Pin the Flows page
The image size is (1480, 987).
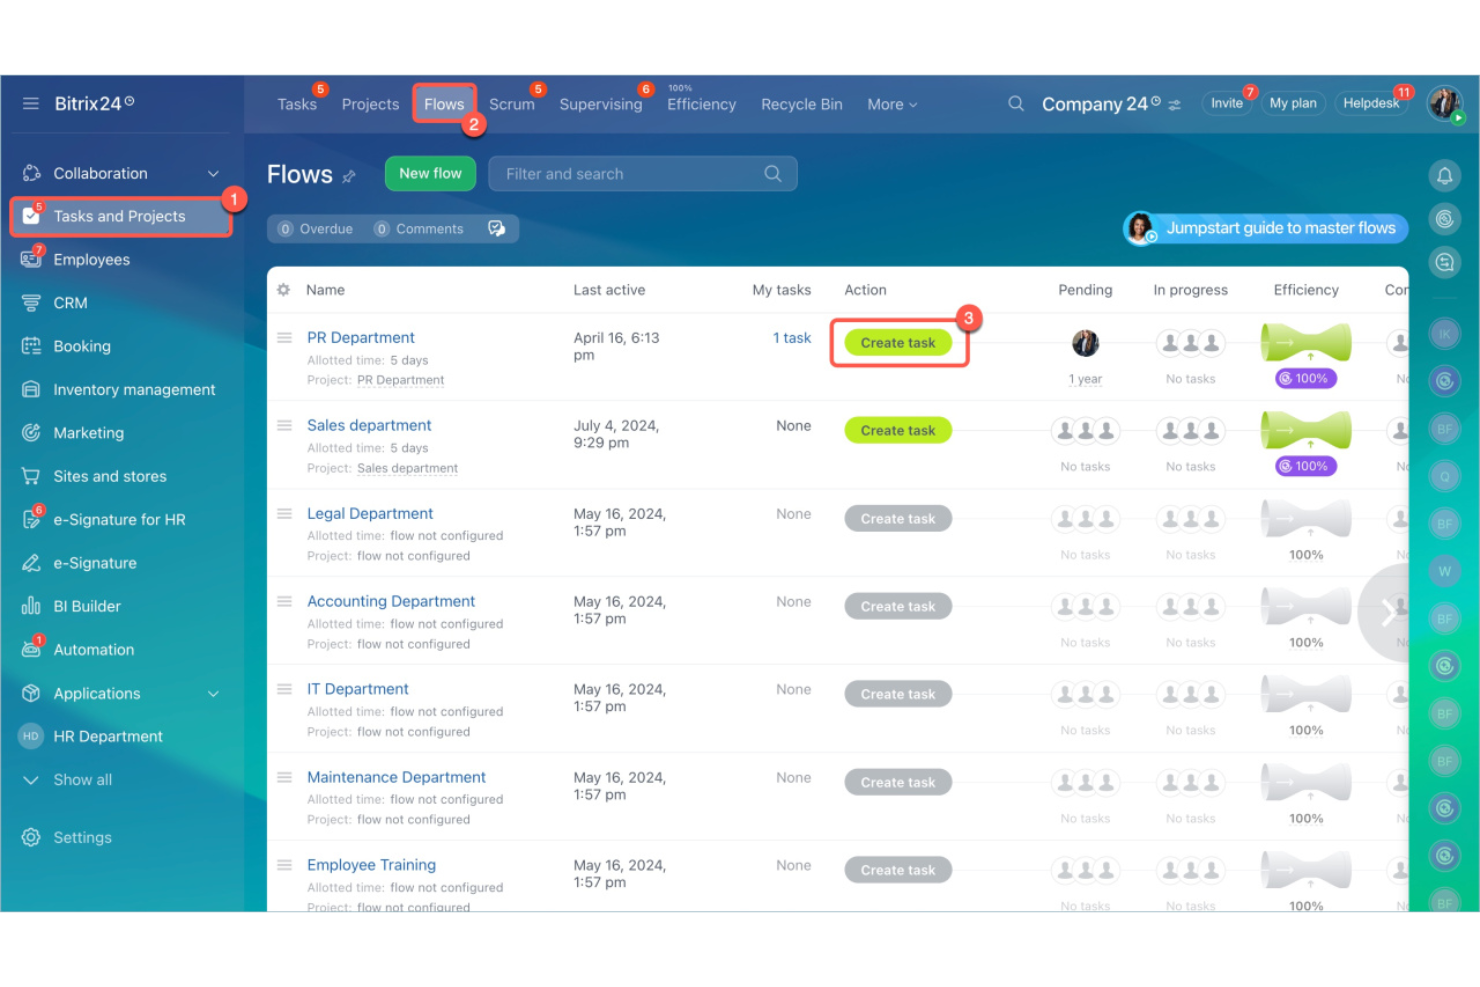[348, 176]
